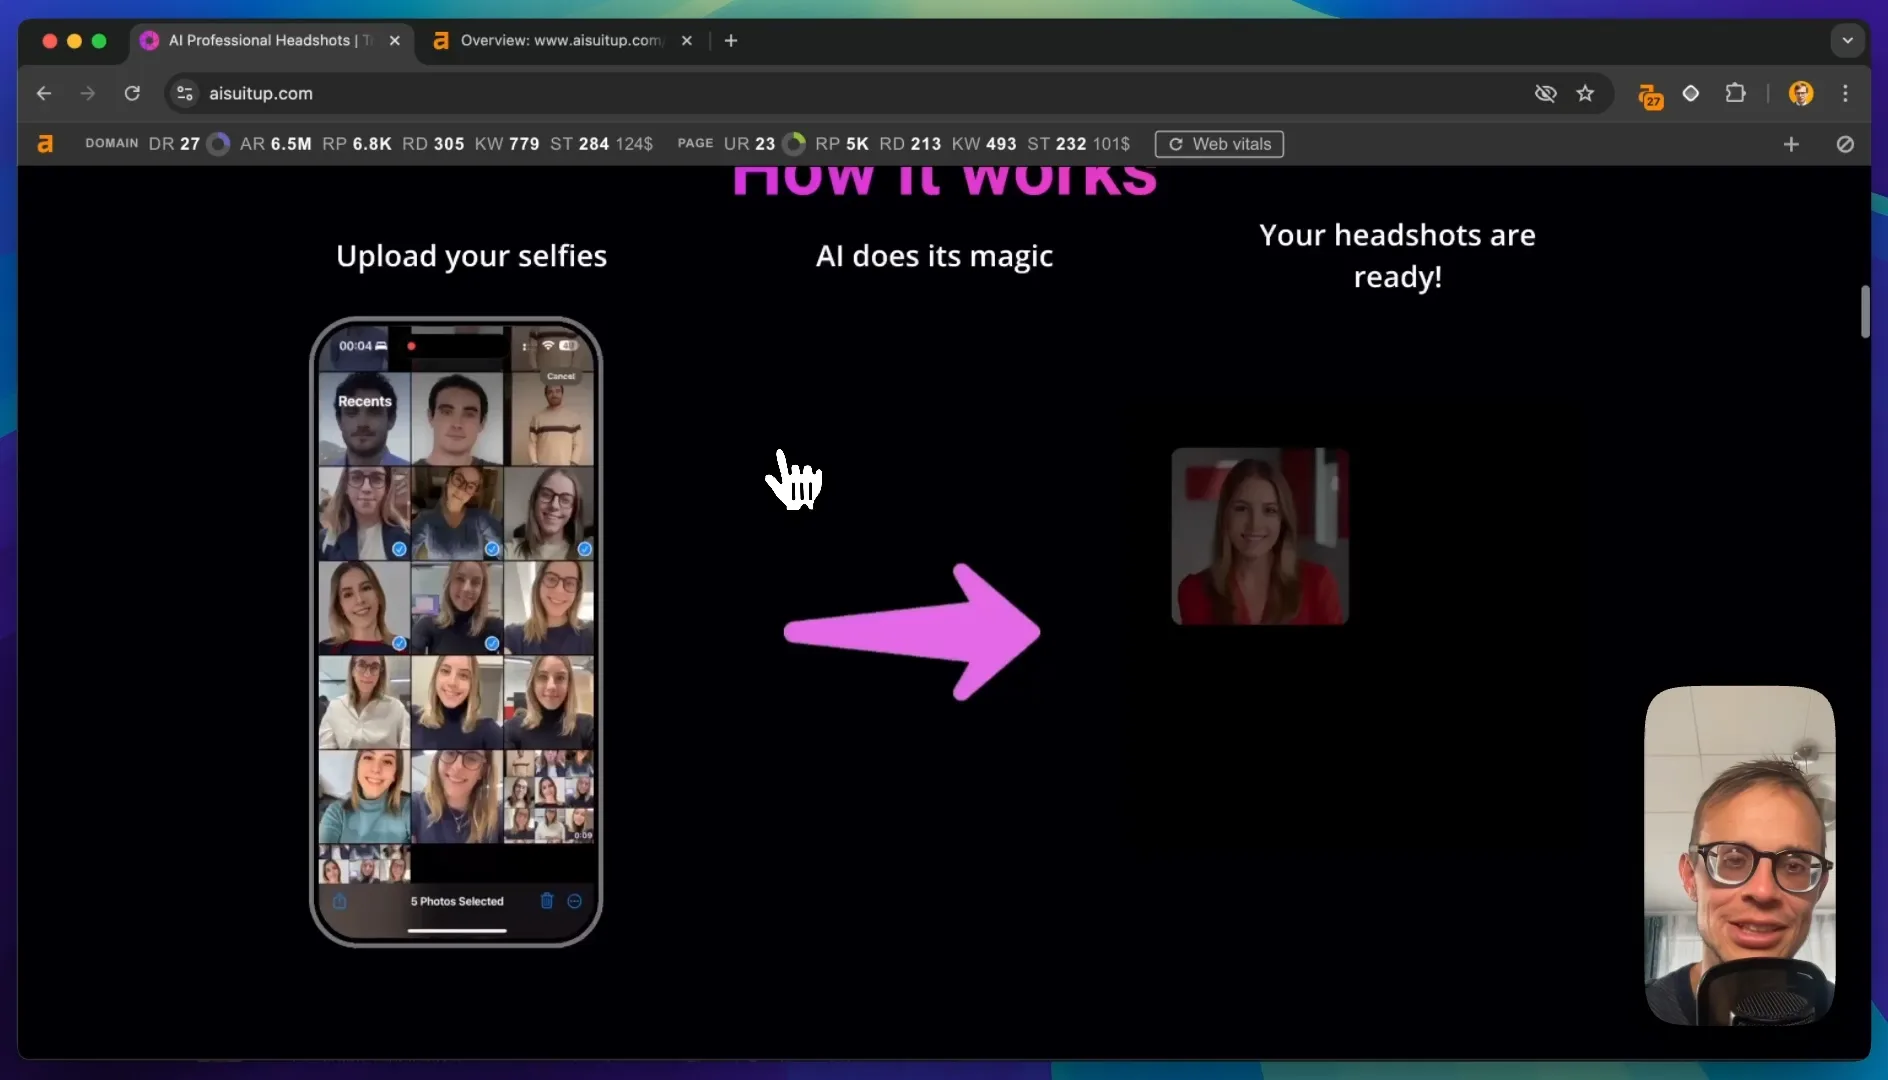Open the orange extension with badge 27
This screenshot has height=1080, width=1888.
tap(1650, 95)
